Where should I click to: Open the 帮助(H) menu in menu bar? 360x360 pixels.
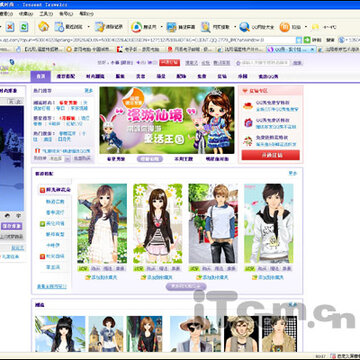(86, 14)
